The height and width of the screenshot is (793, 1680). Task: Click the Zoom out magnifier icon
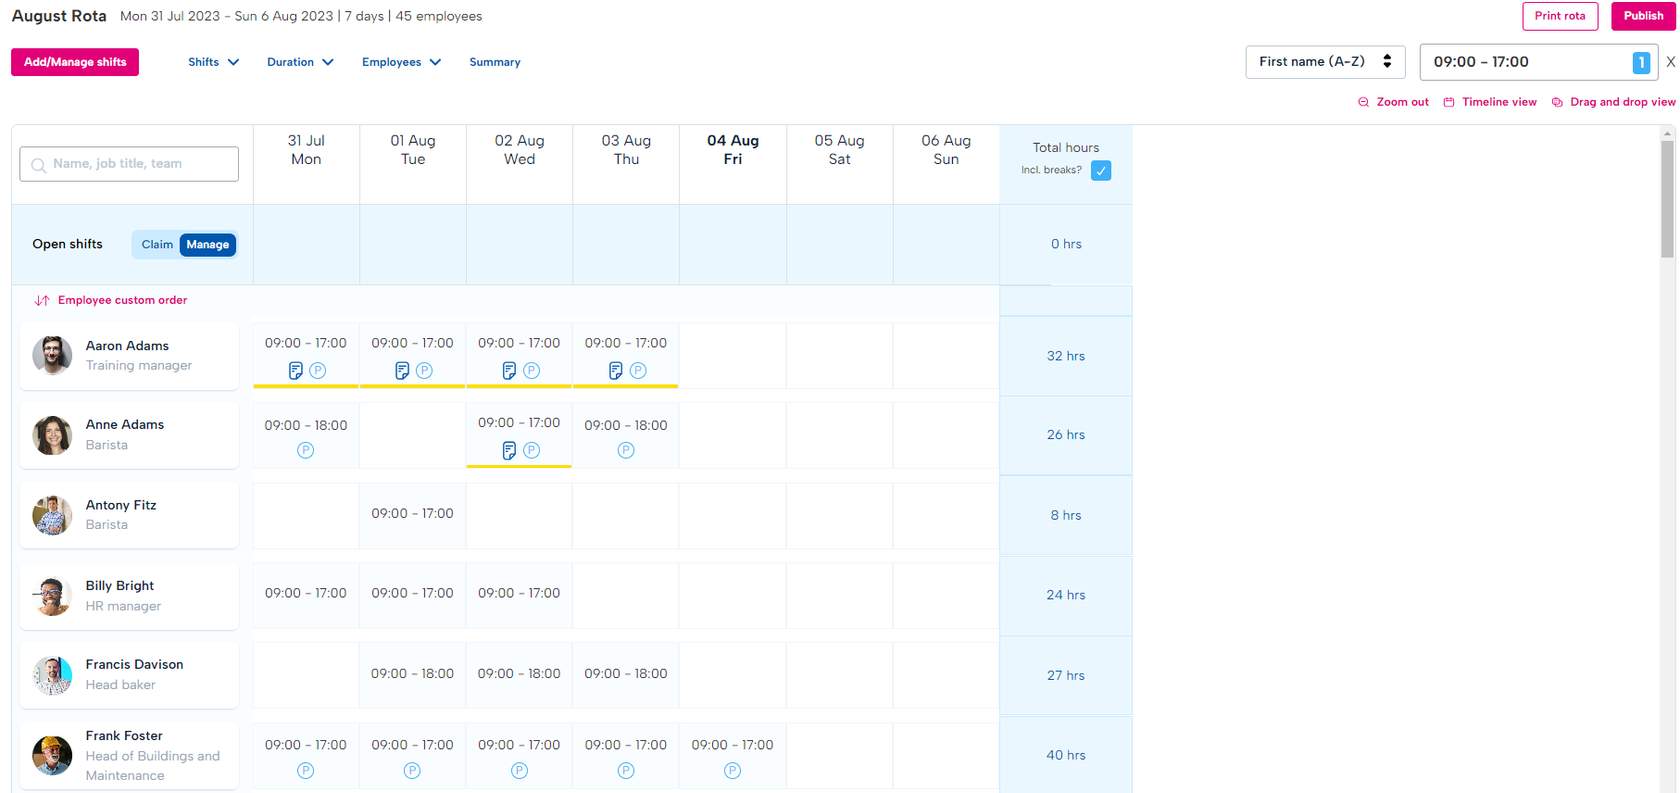point(1363,102)
